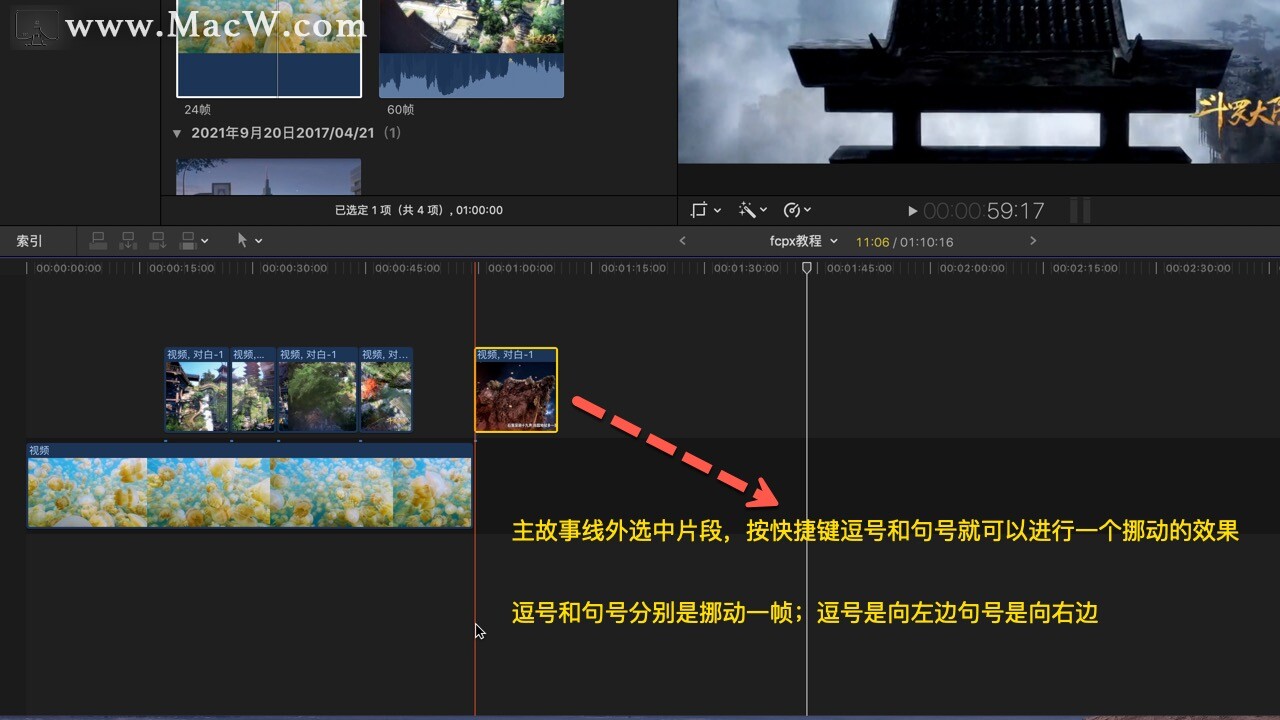
Task: Click the 00:02:00:00 ruler timecode
Action: pyautogui.click(x=973, y=268)
